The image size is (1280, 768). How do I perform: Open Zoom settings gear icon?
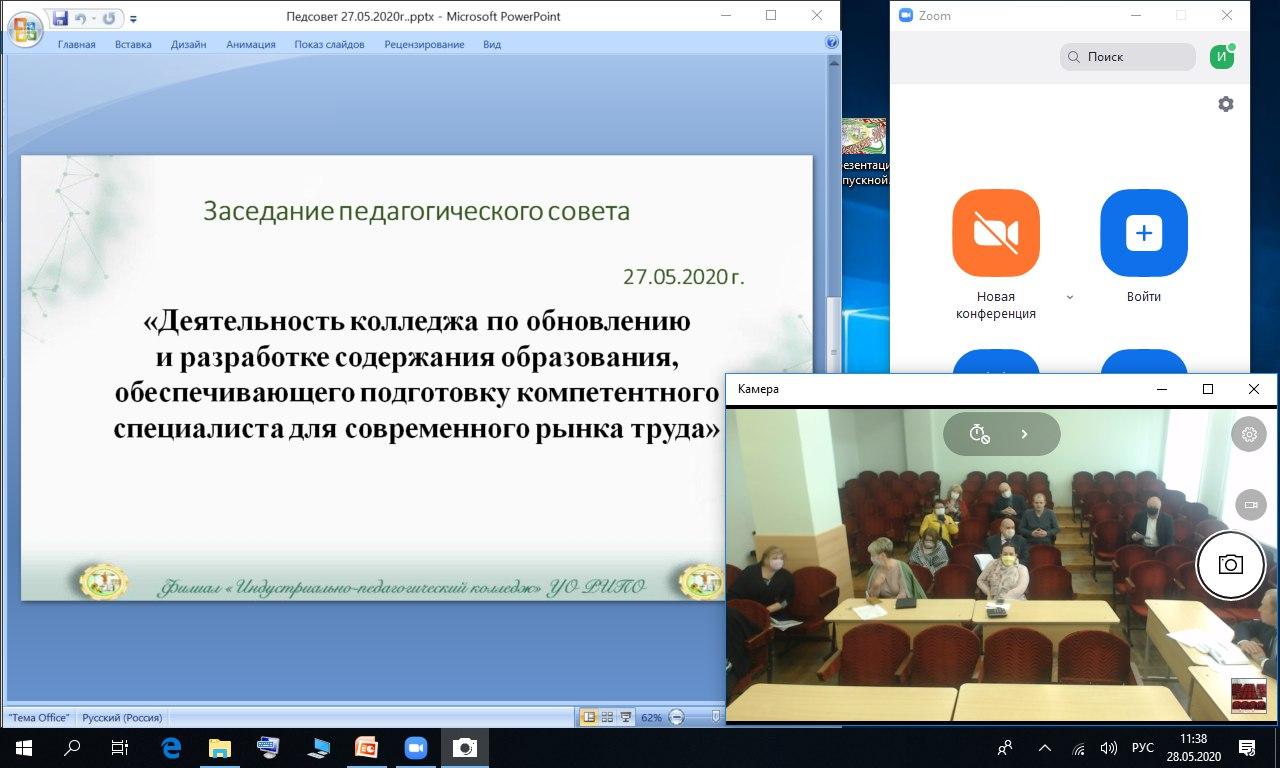point(1225,104)
